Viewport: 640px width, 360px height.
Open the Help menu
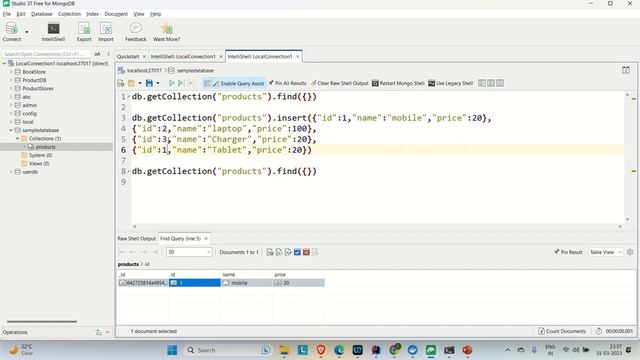point(156,14)
